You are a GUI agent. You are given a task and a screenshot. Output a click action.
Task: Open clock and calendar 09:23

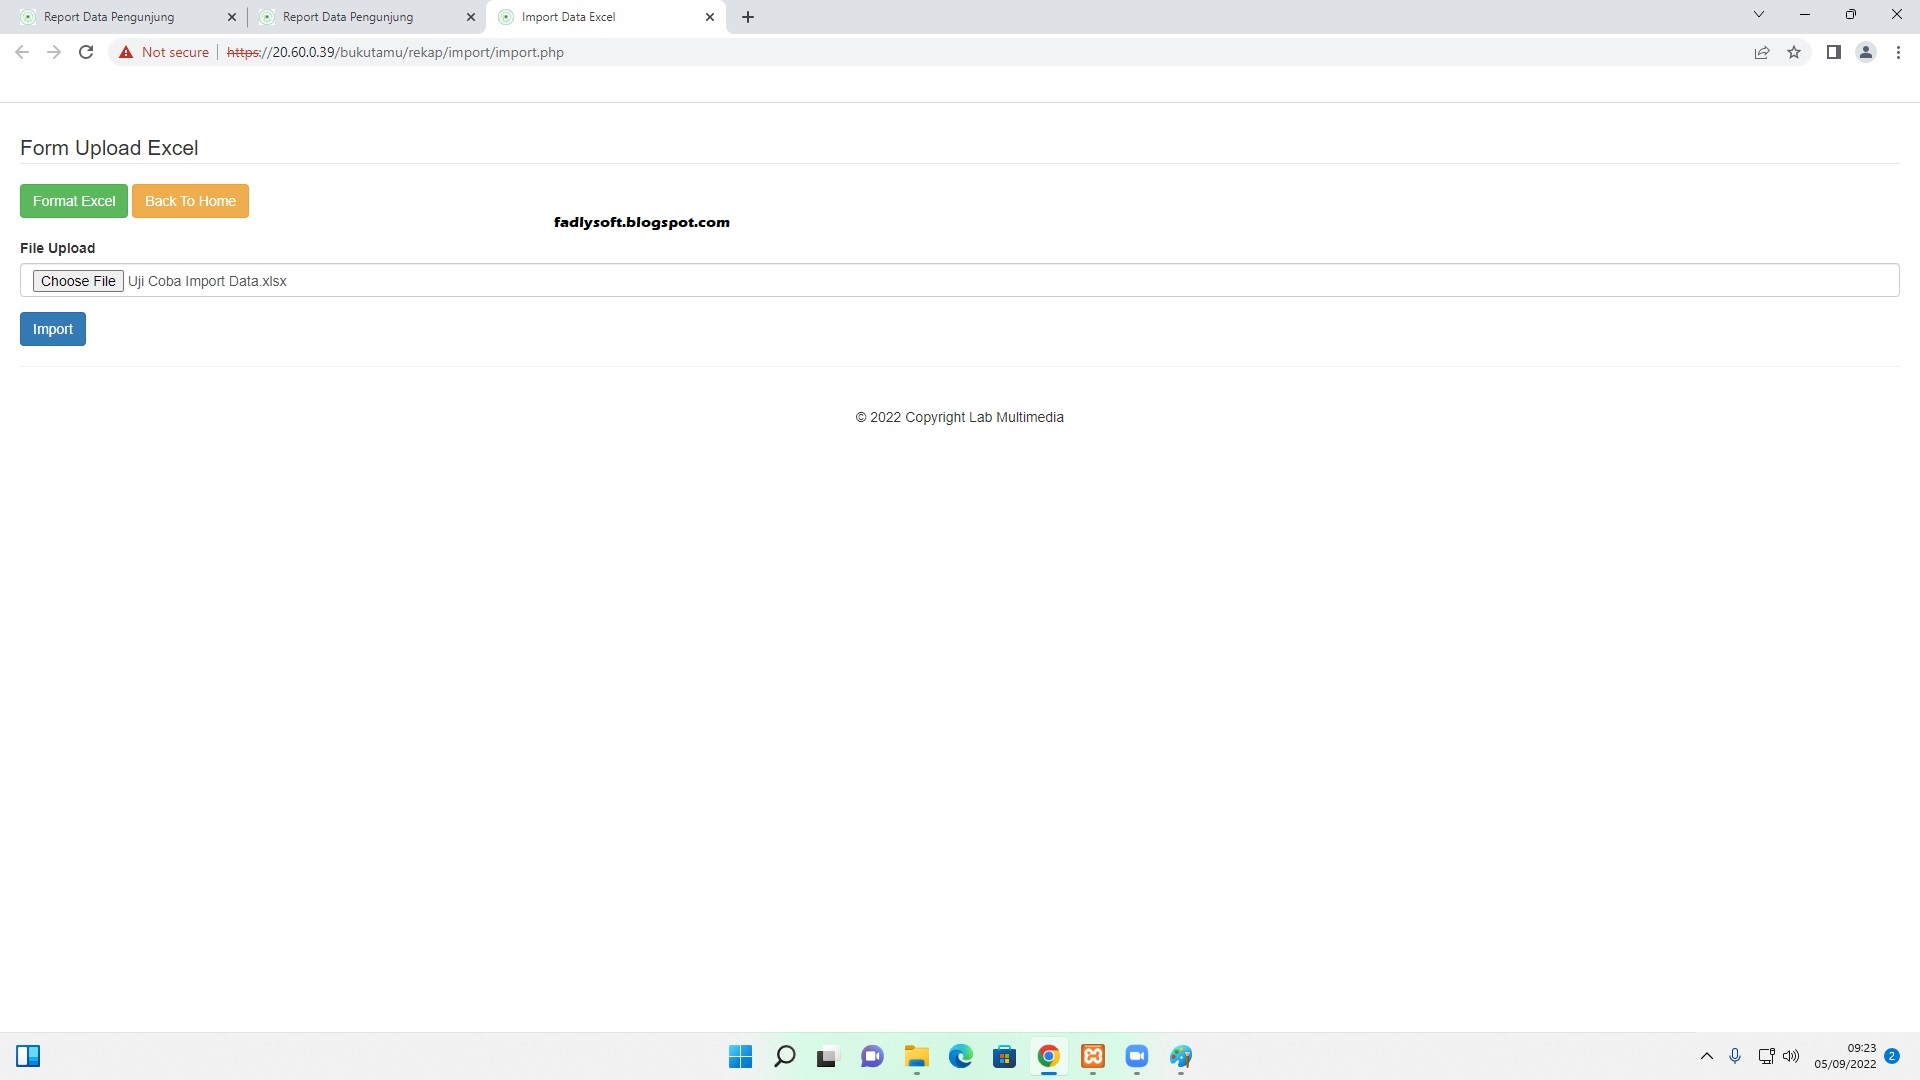pos(1845,1056)
